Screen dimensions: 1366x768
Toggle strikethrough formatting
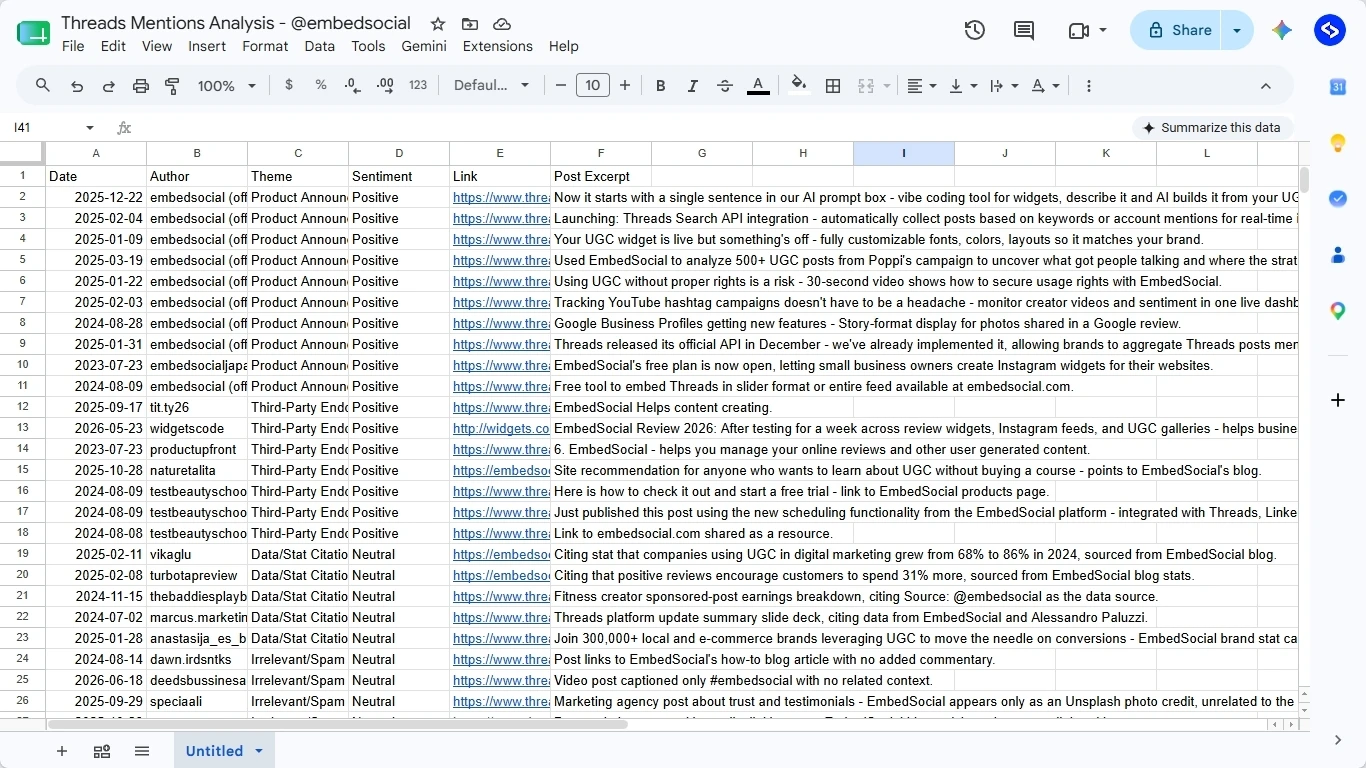[725, 86]
